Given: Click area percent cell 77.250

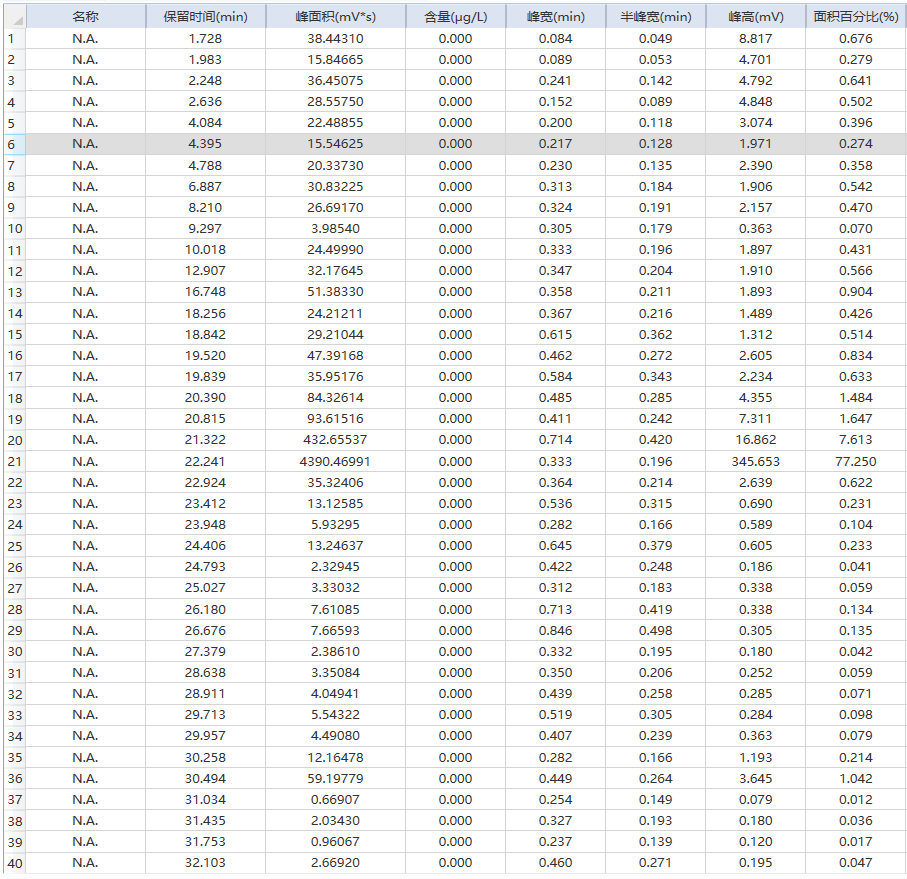Looking at the screenshot, I should click(855, 461).
